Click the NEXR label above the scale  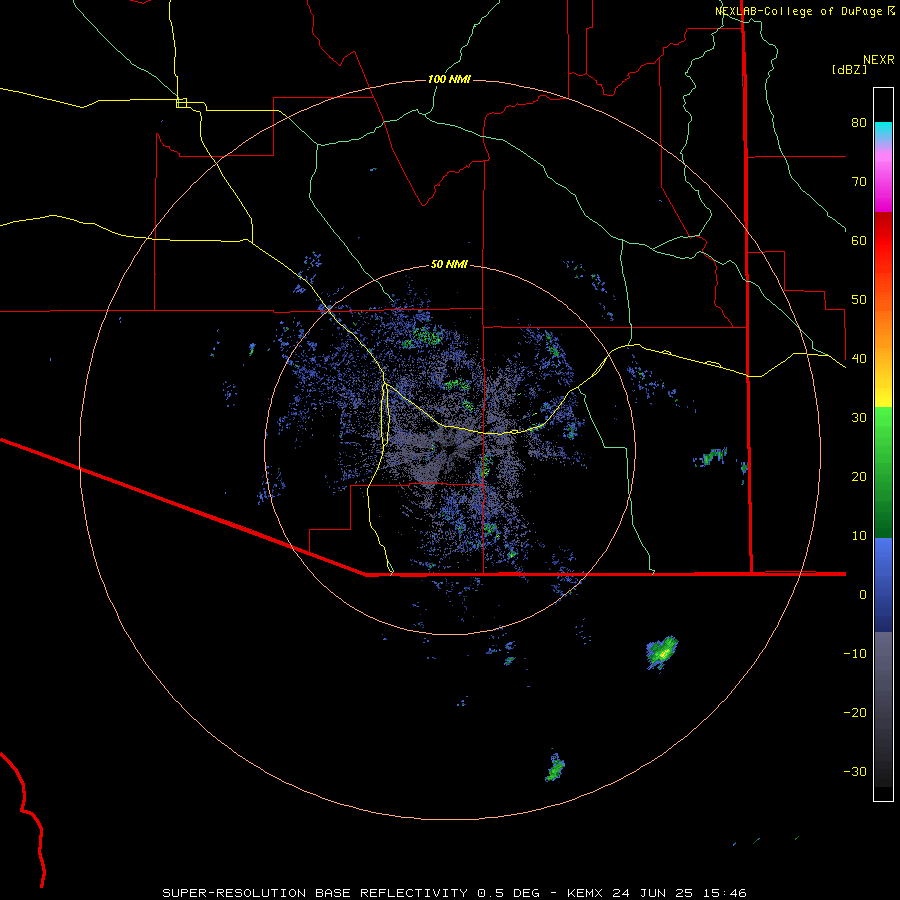point(878,60)
